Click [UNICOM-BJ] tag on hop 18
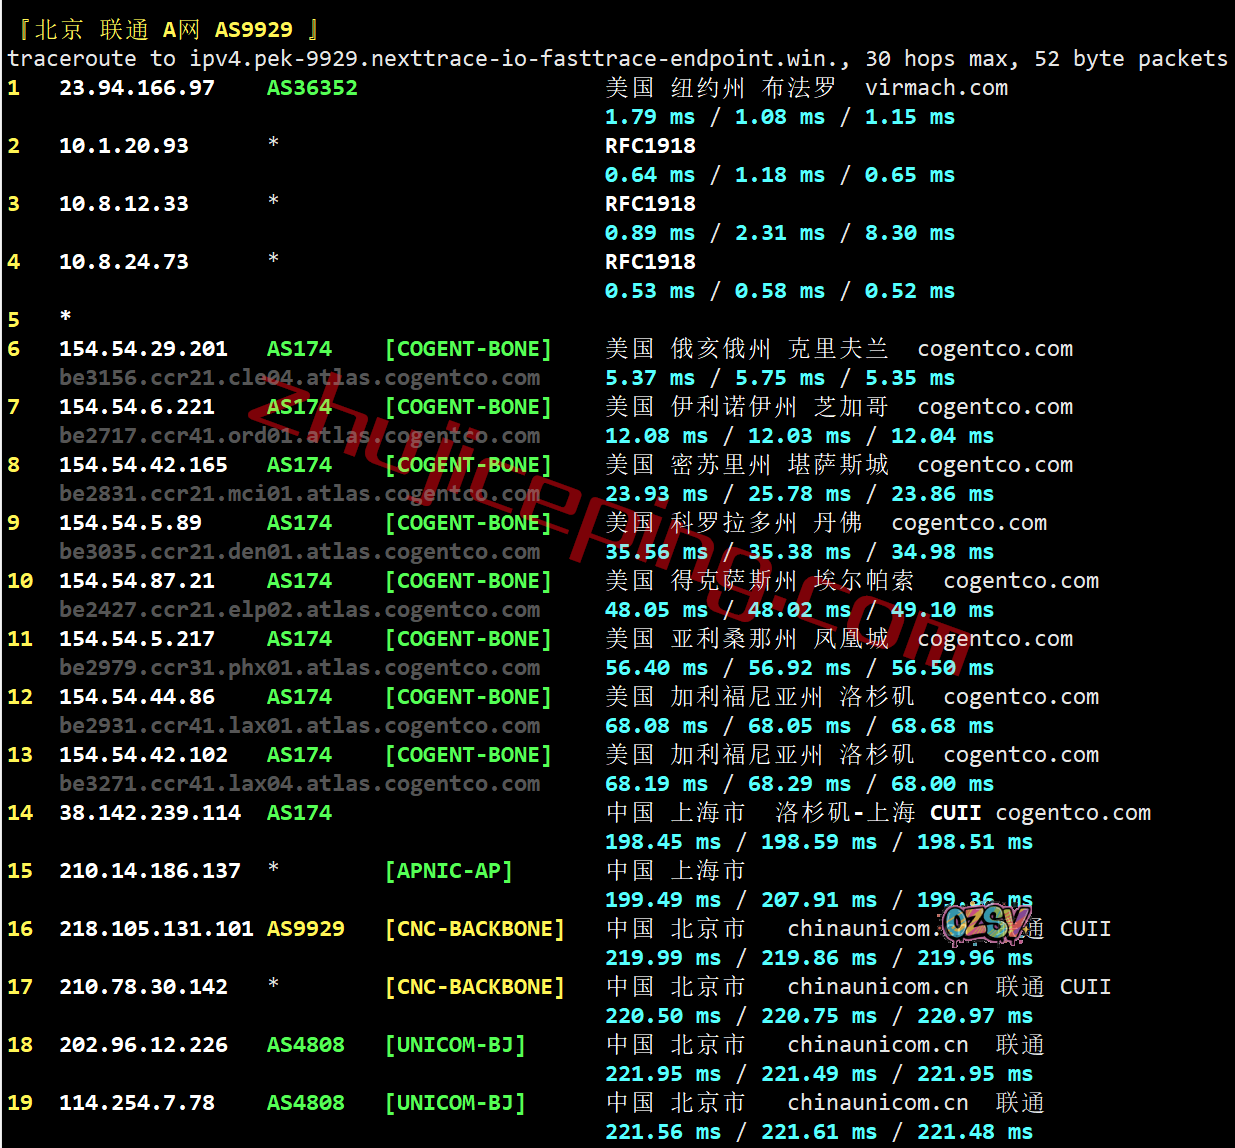1235x1148 pixels. [455, 1045]
